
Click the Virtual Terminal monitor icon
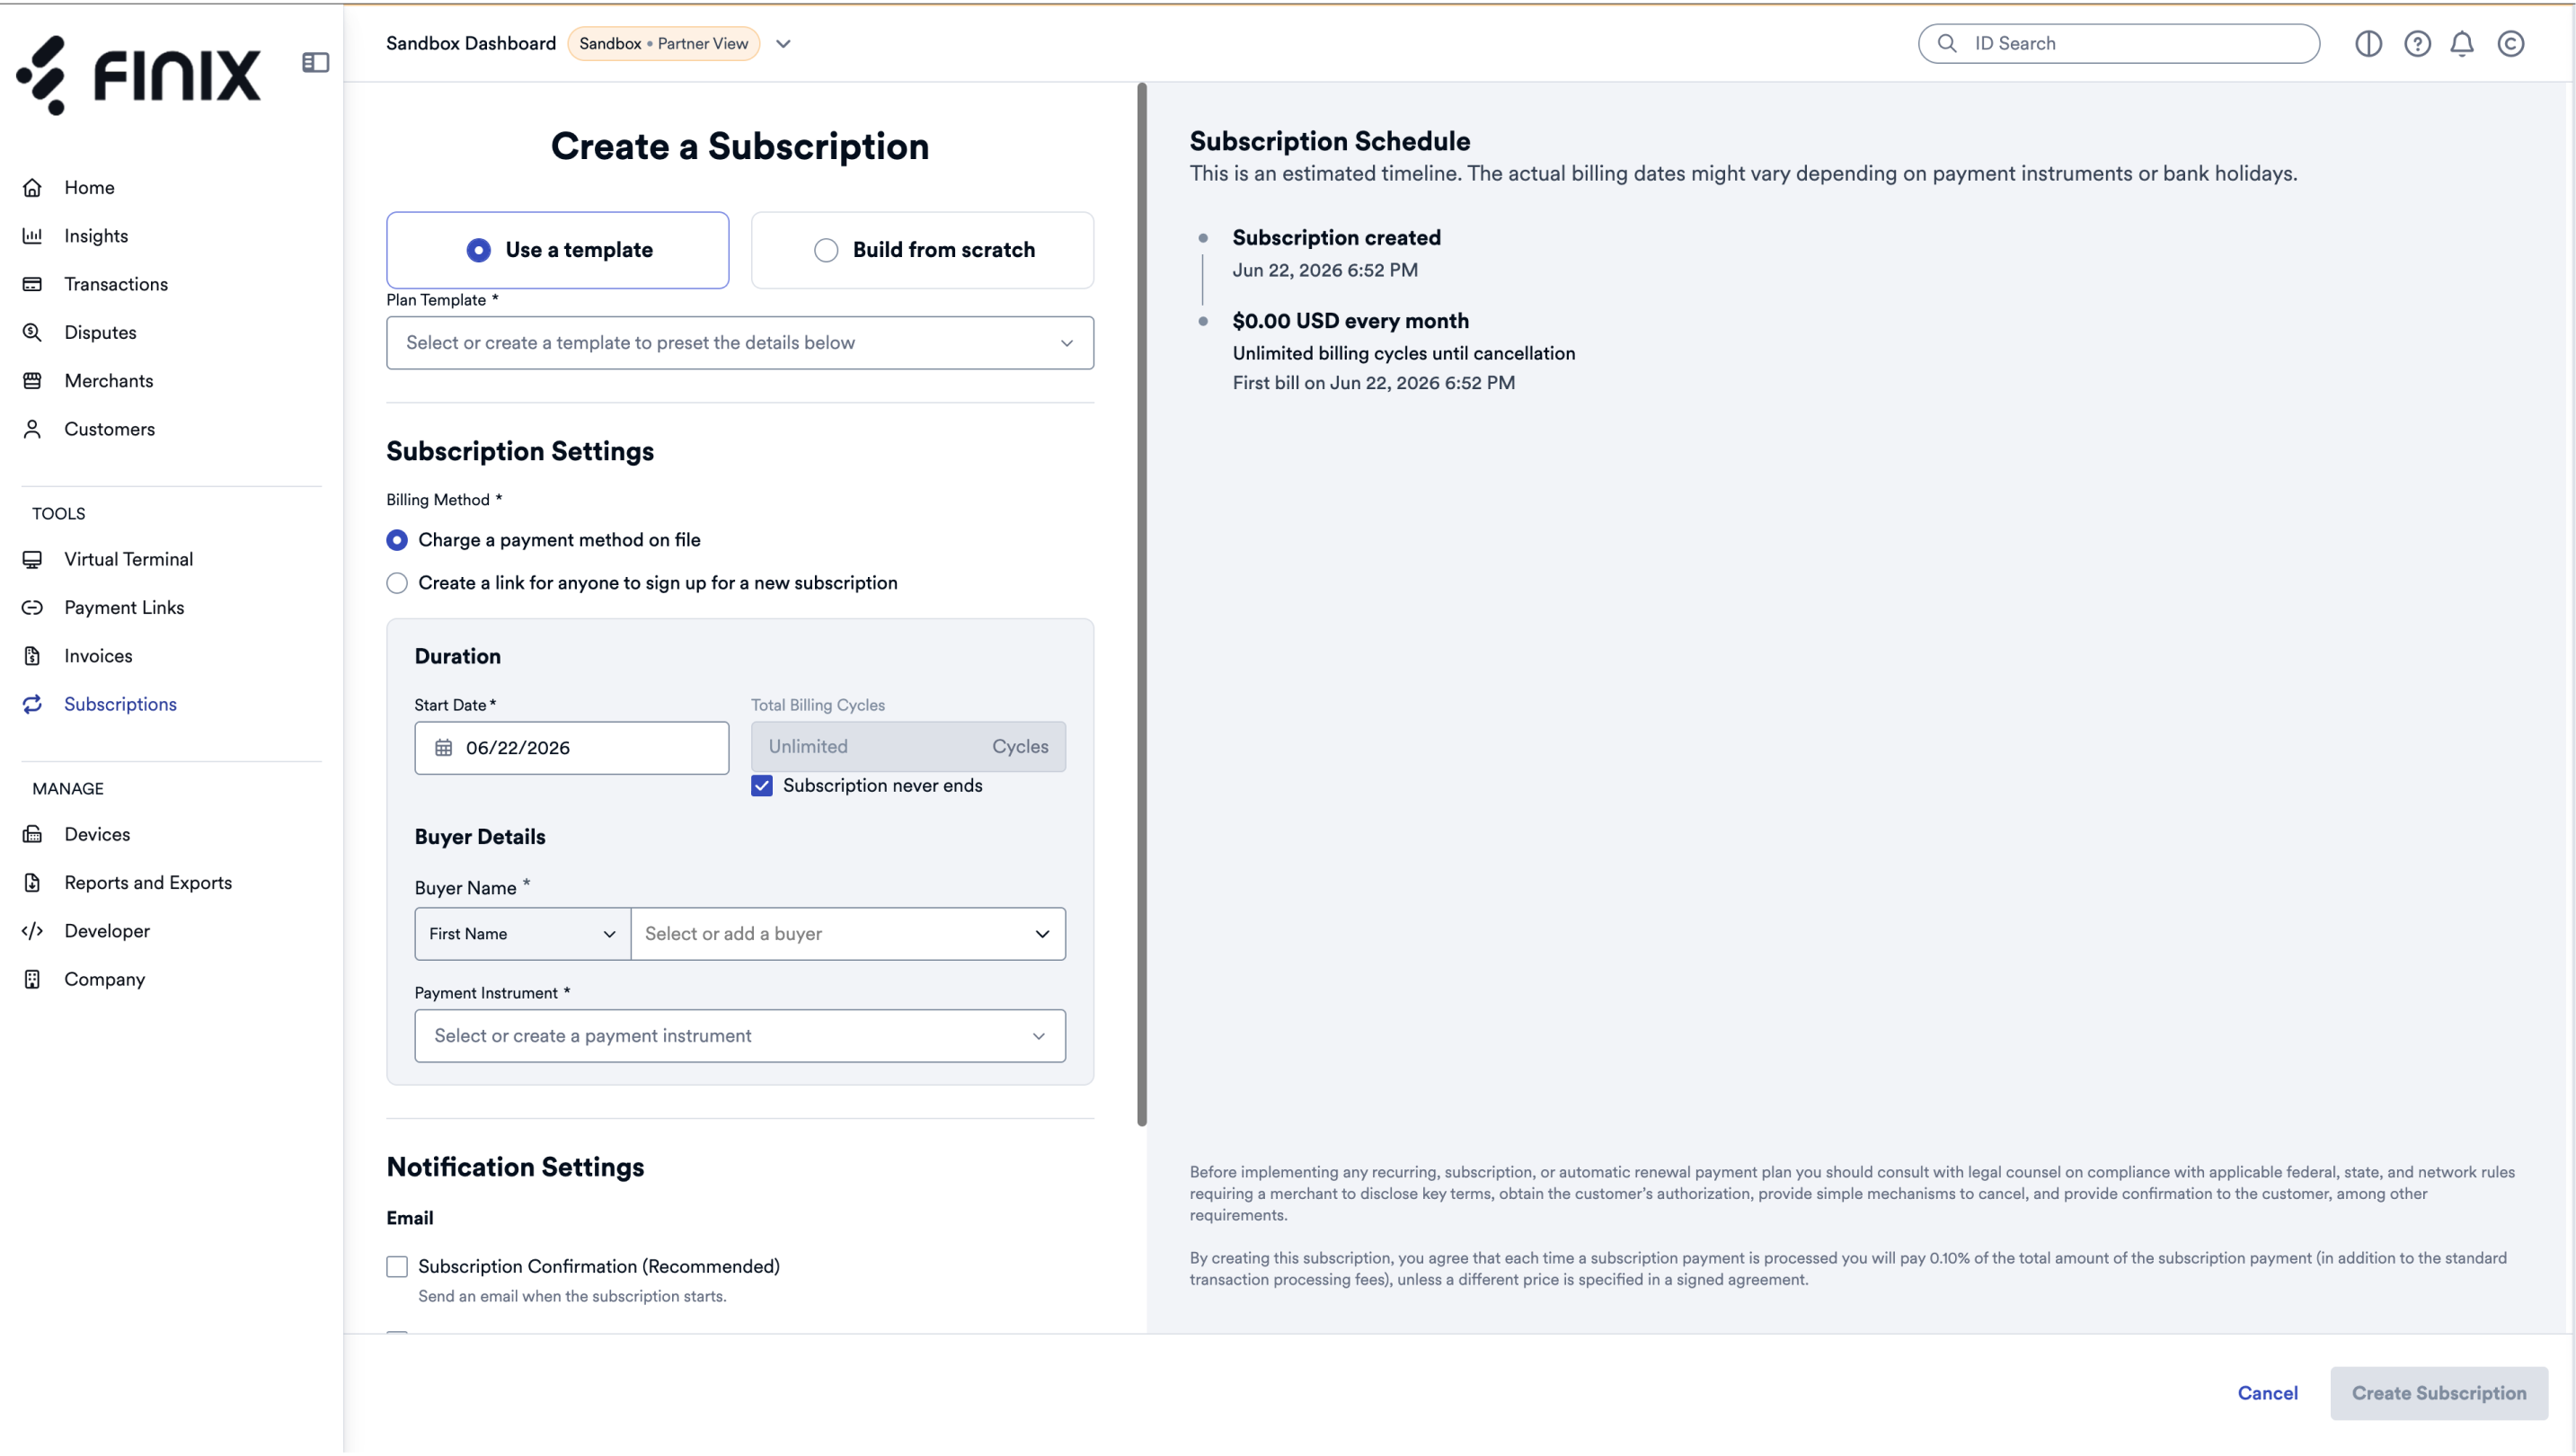[32, 559]
